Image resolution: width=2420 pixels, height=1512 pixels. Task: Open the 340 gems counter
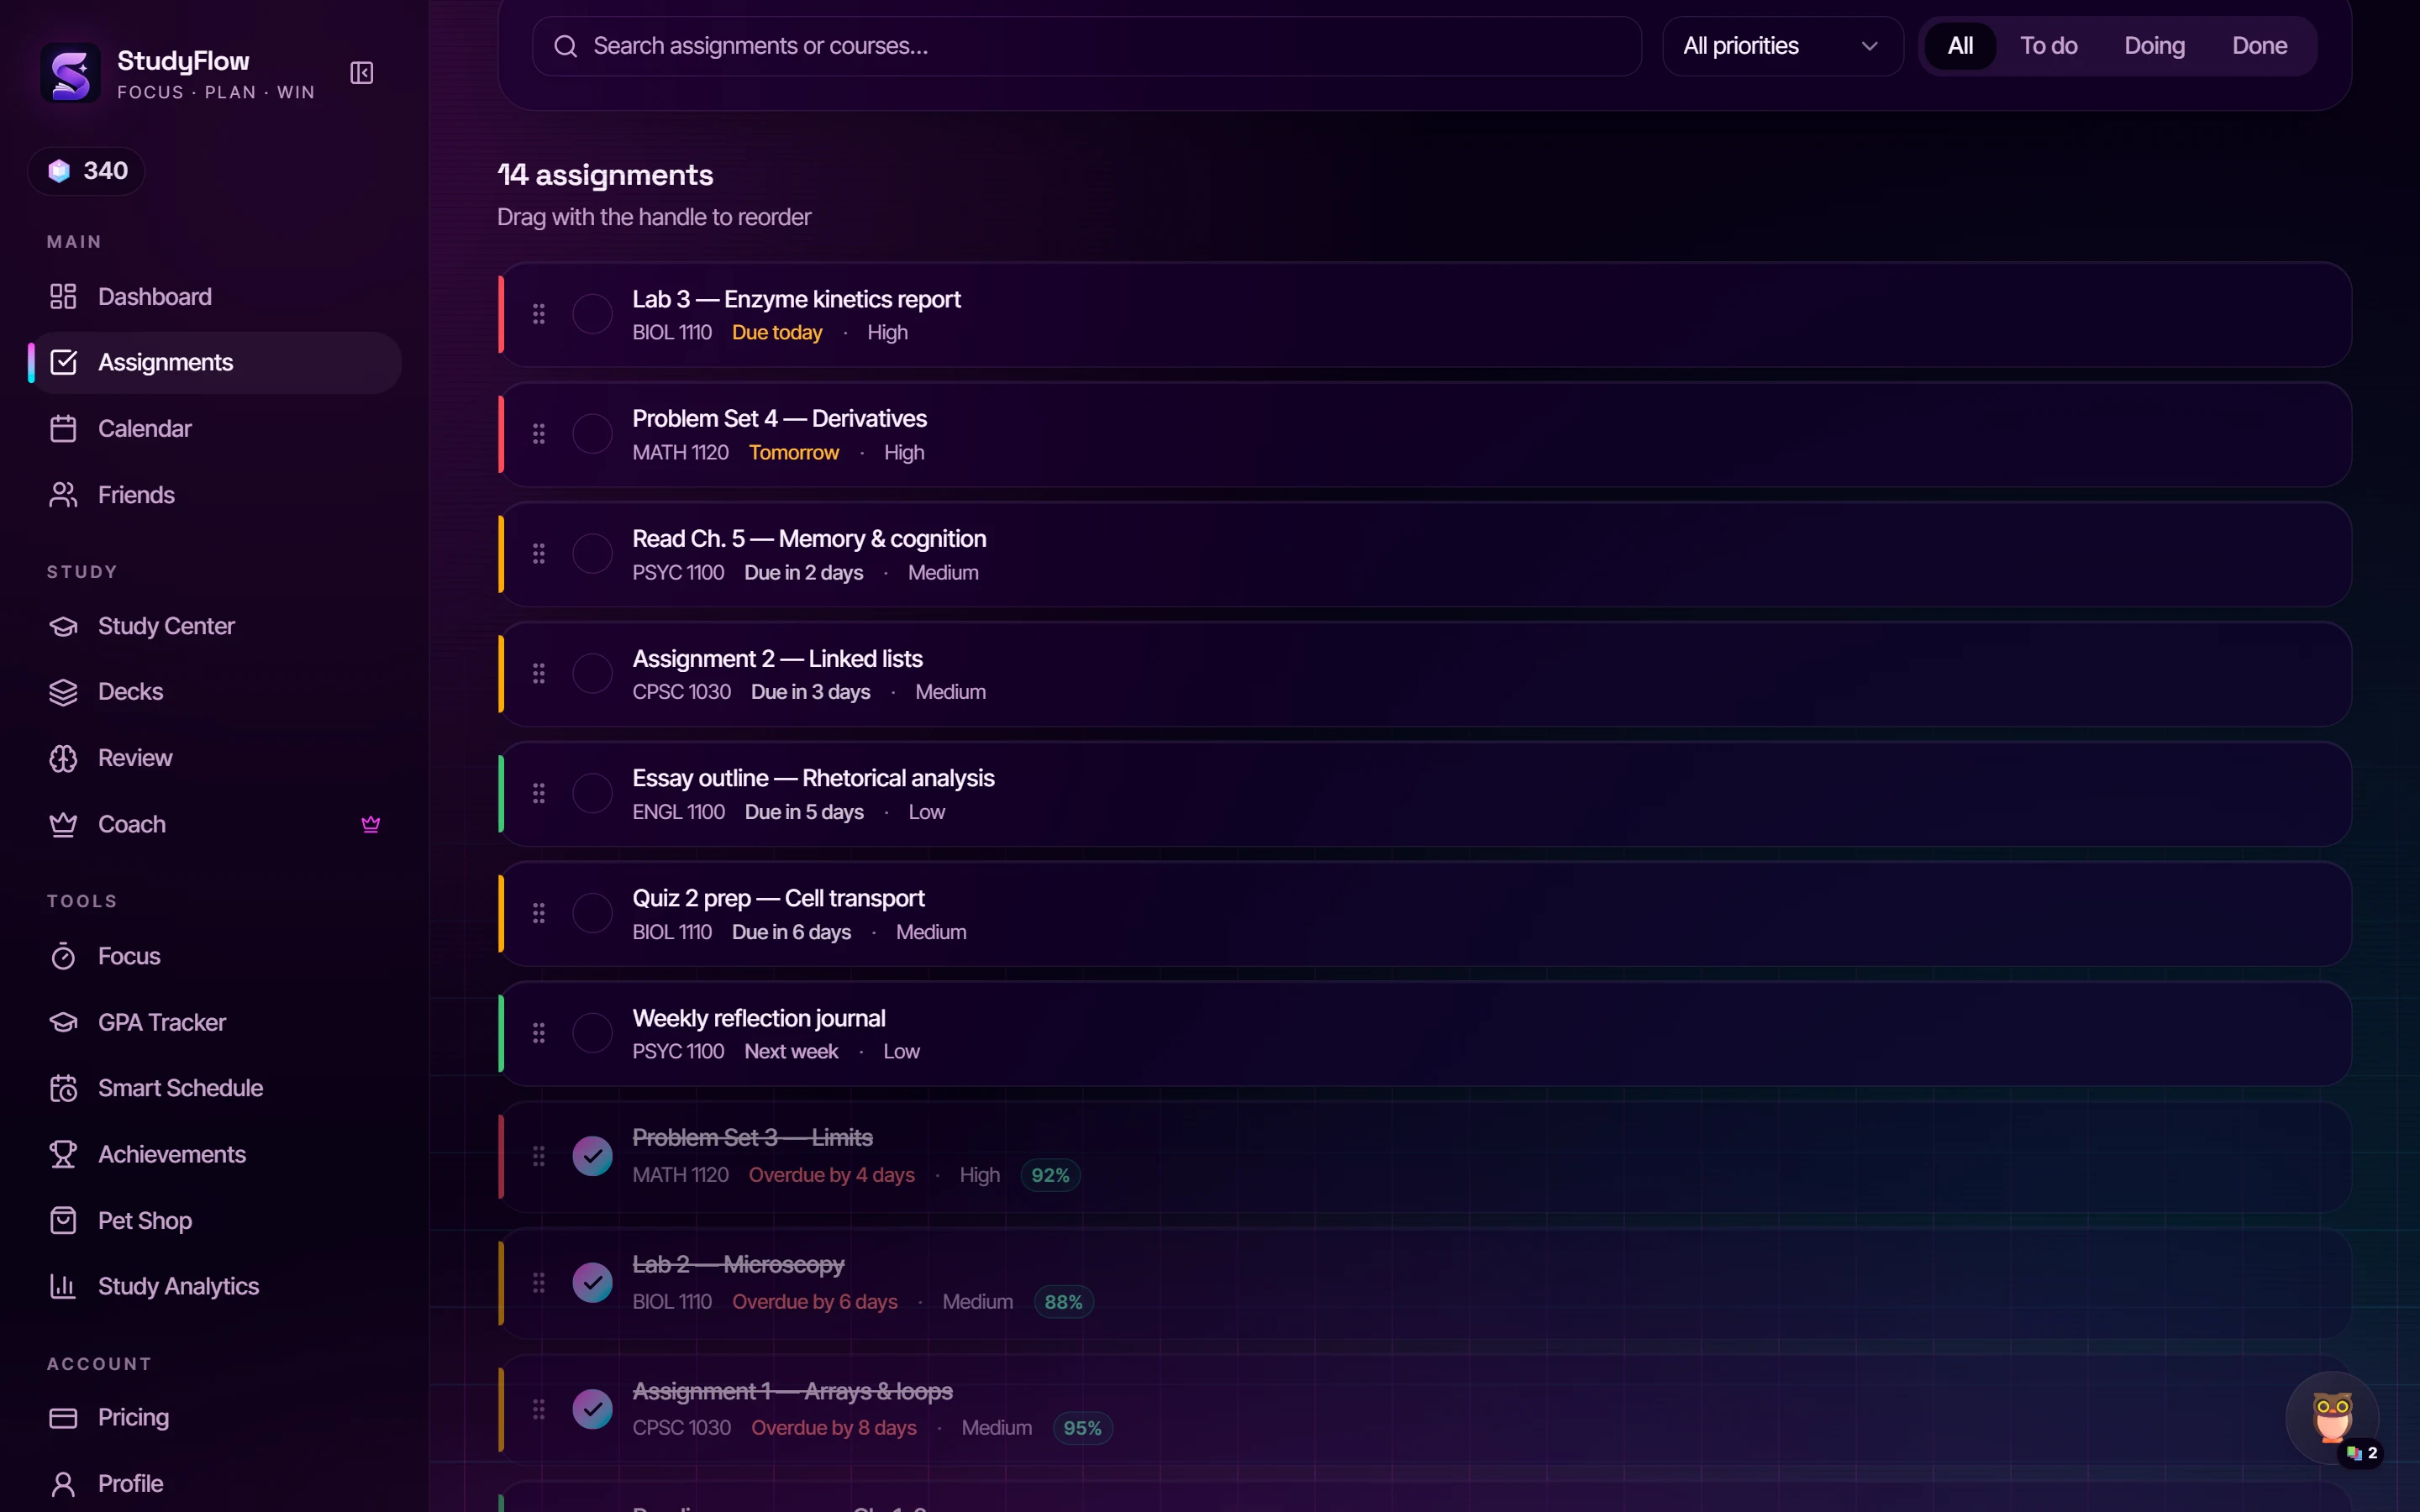87,171
